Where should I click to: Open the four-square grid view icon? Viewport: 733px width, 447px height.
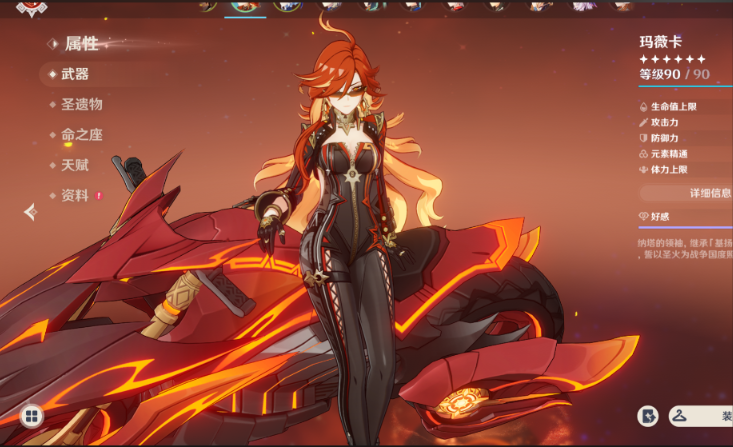coord(32,416)
